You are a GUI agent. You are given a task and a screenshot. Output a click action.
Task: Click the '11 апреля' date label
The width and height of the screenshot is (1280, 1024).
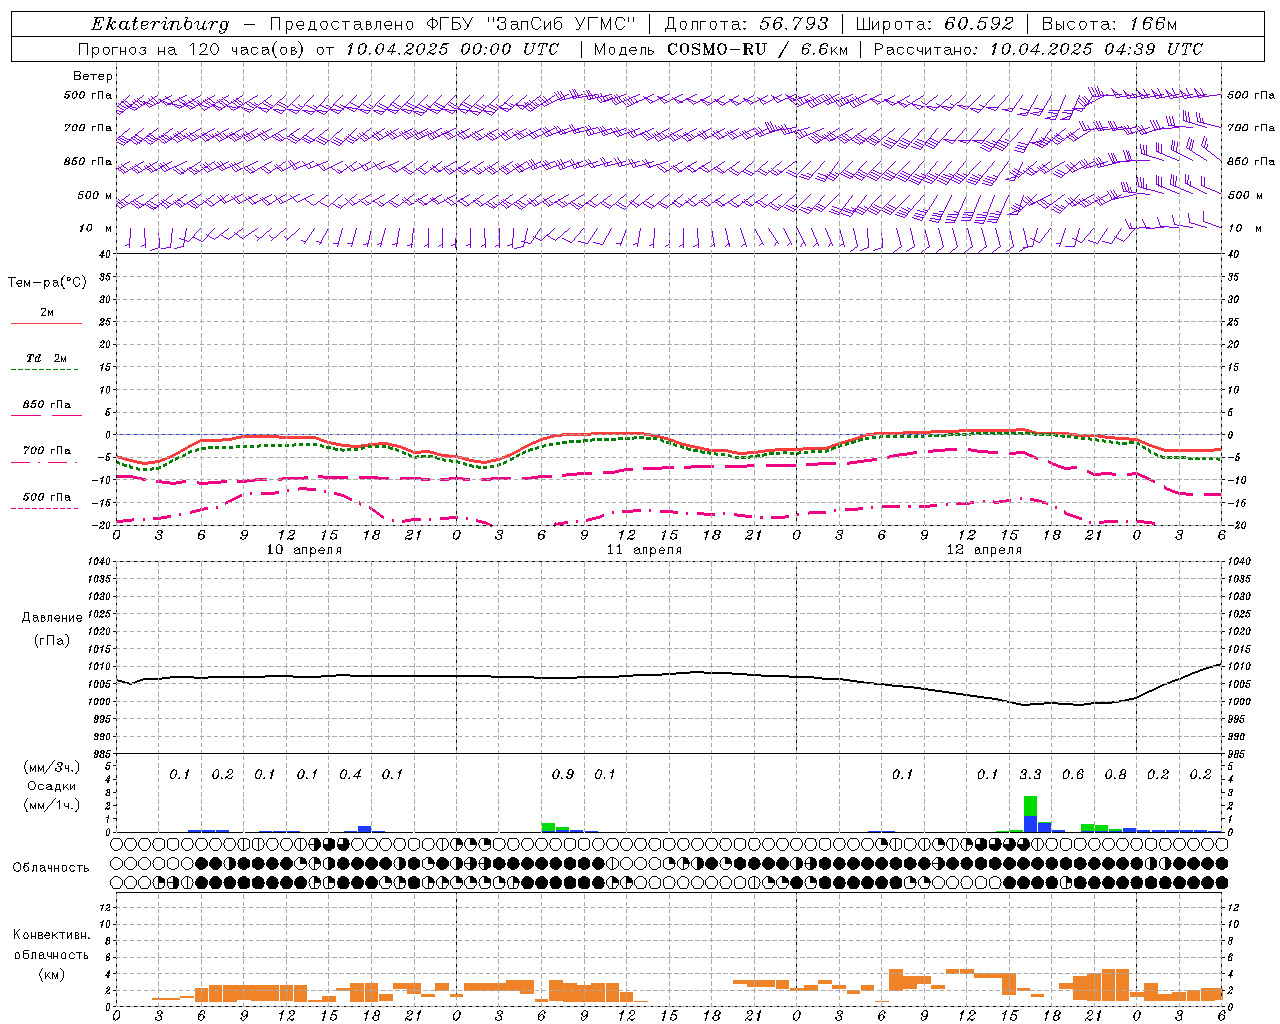tap(644, 550)
